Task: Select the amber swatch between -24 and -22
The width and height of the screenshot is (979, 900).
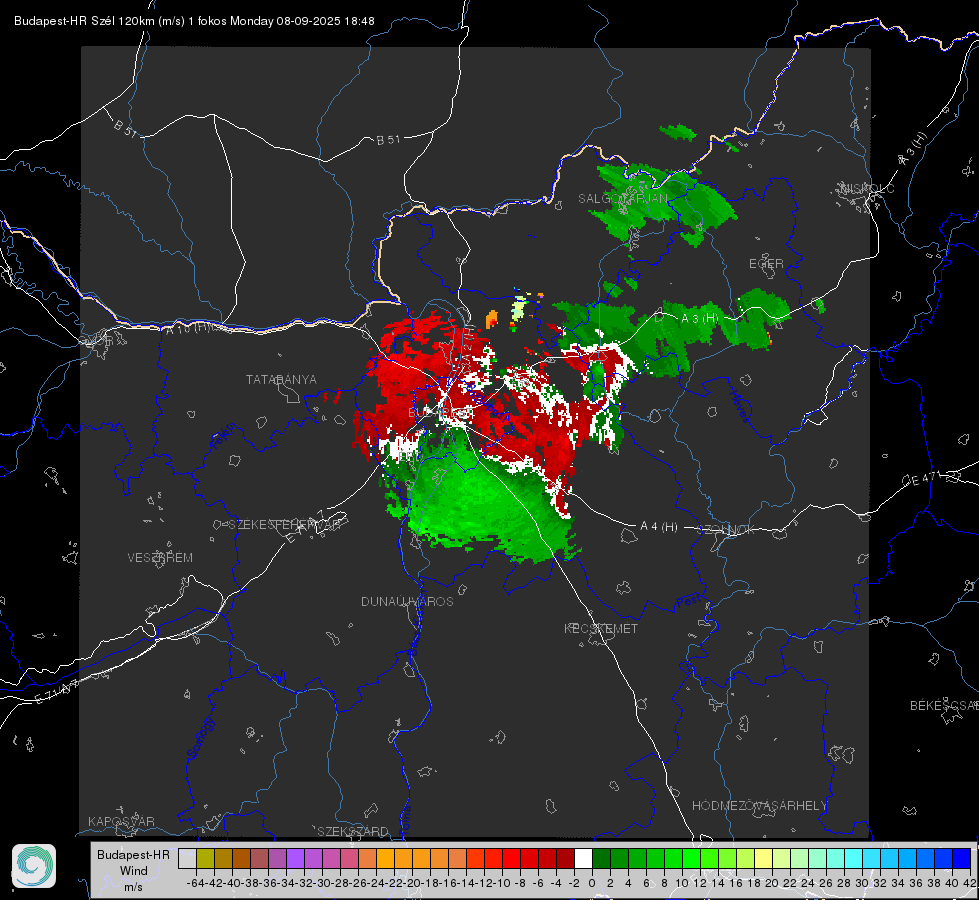Action: (x=385, y=858)
